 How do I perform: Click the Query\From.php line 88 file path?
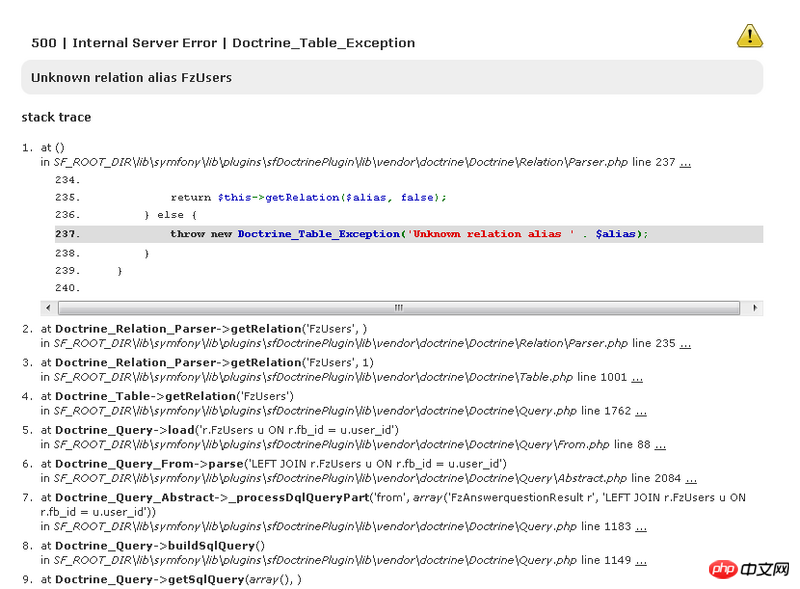pos(331,445)
